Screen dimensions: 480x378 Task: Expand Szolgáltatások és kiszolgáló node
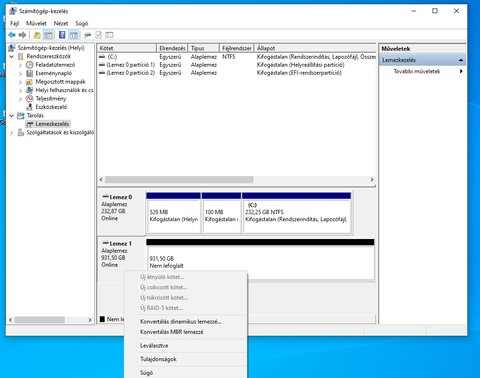pyautogui.click(x=12, y=133)
